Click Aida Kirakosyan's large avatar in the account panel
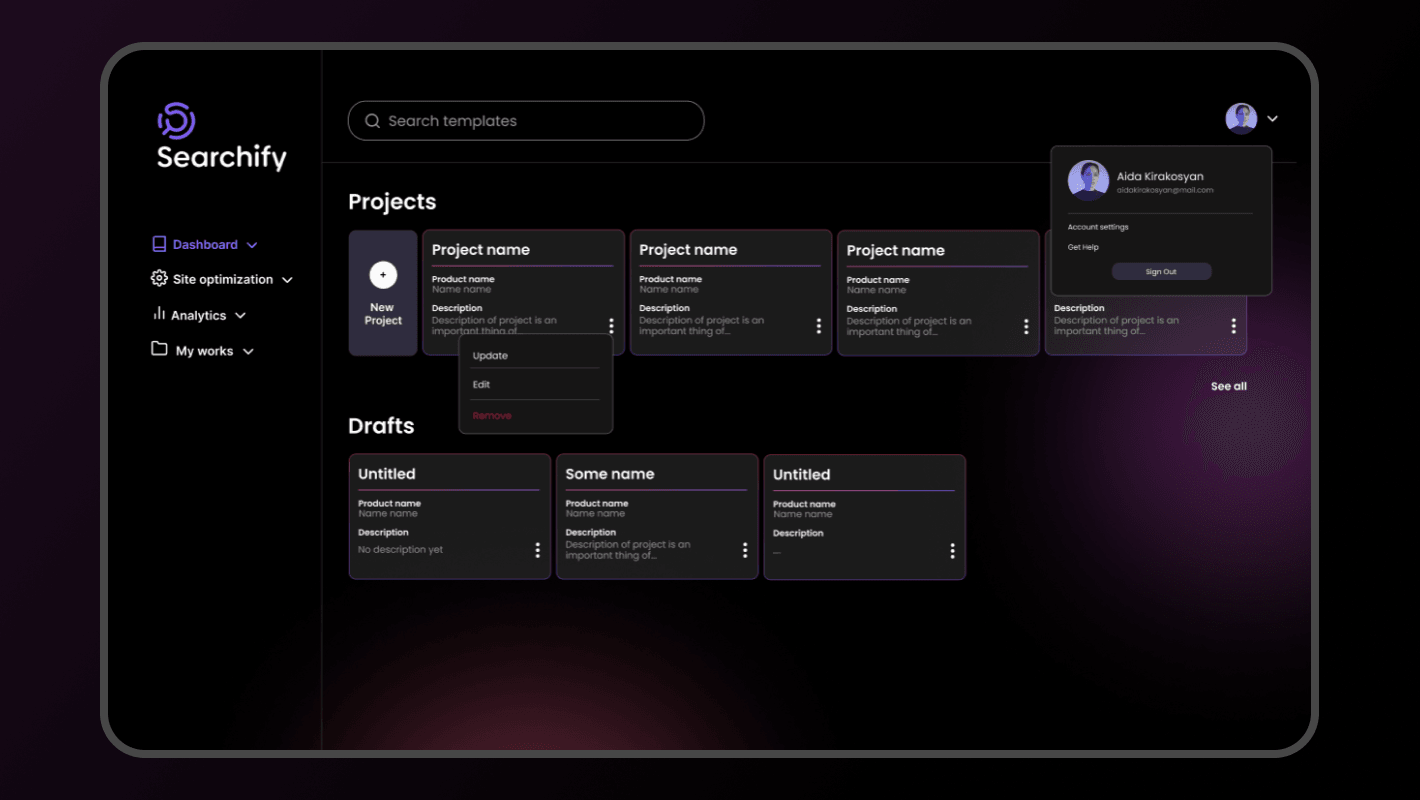 point(1088,181)
